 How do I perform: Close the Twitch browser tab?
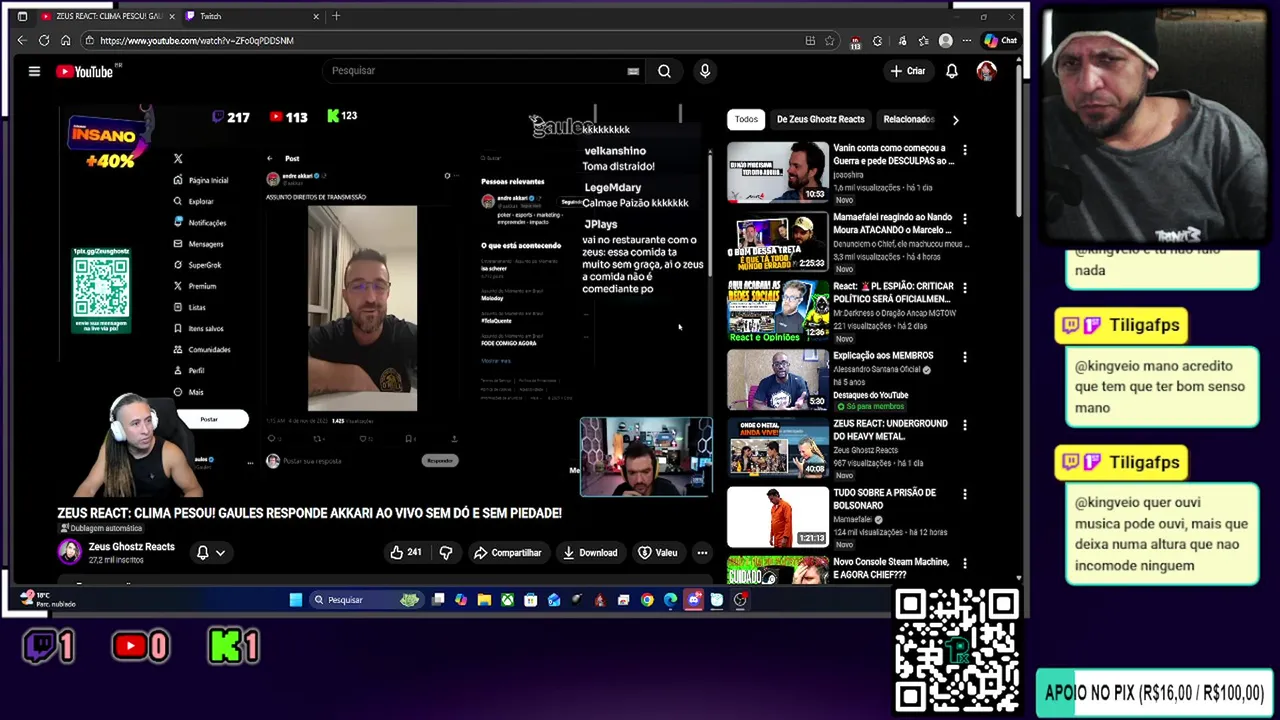tap(316, 16)
